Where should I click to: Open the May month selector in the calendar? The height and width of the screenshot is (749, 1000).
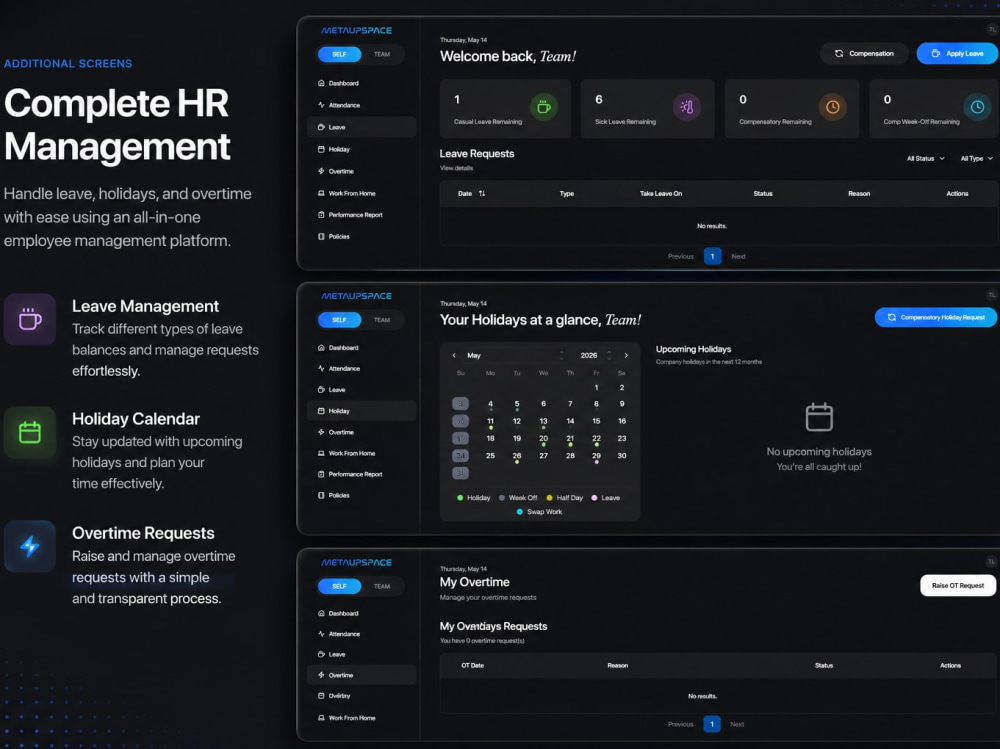(x=515, y=355)
